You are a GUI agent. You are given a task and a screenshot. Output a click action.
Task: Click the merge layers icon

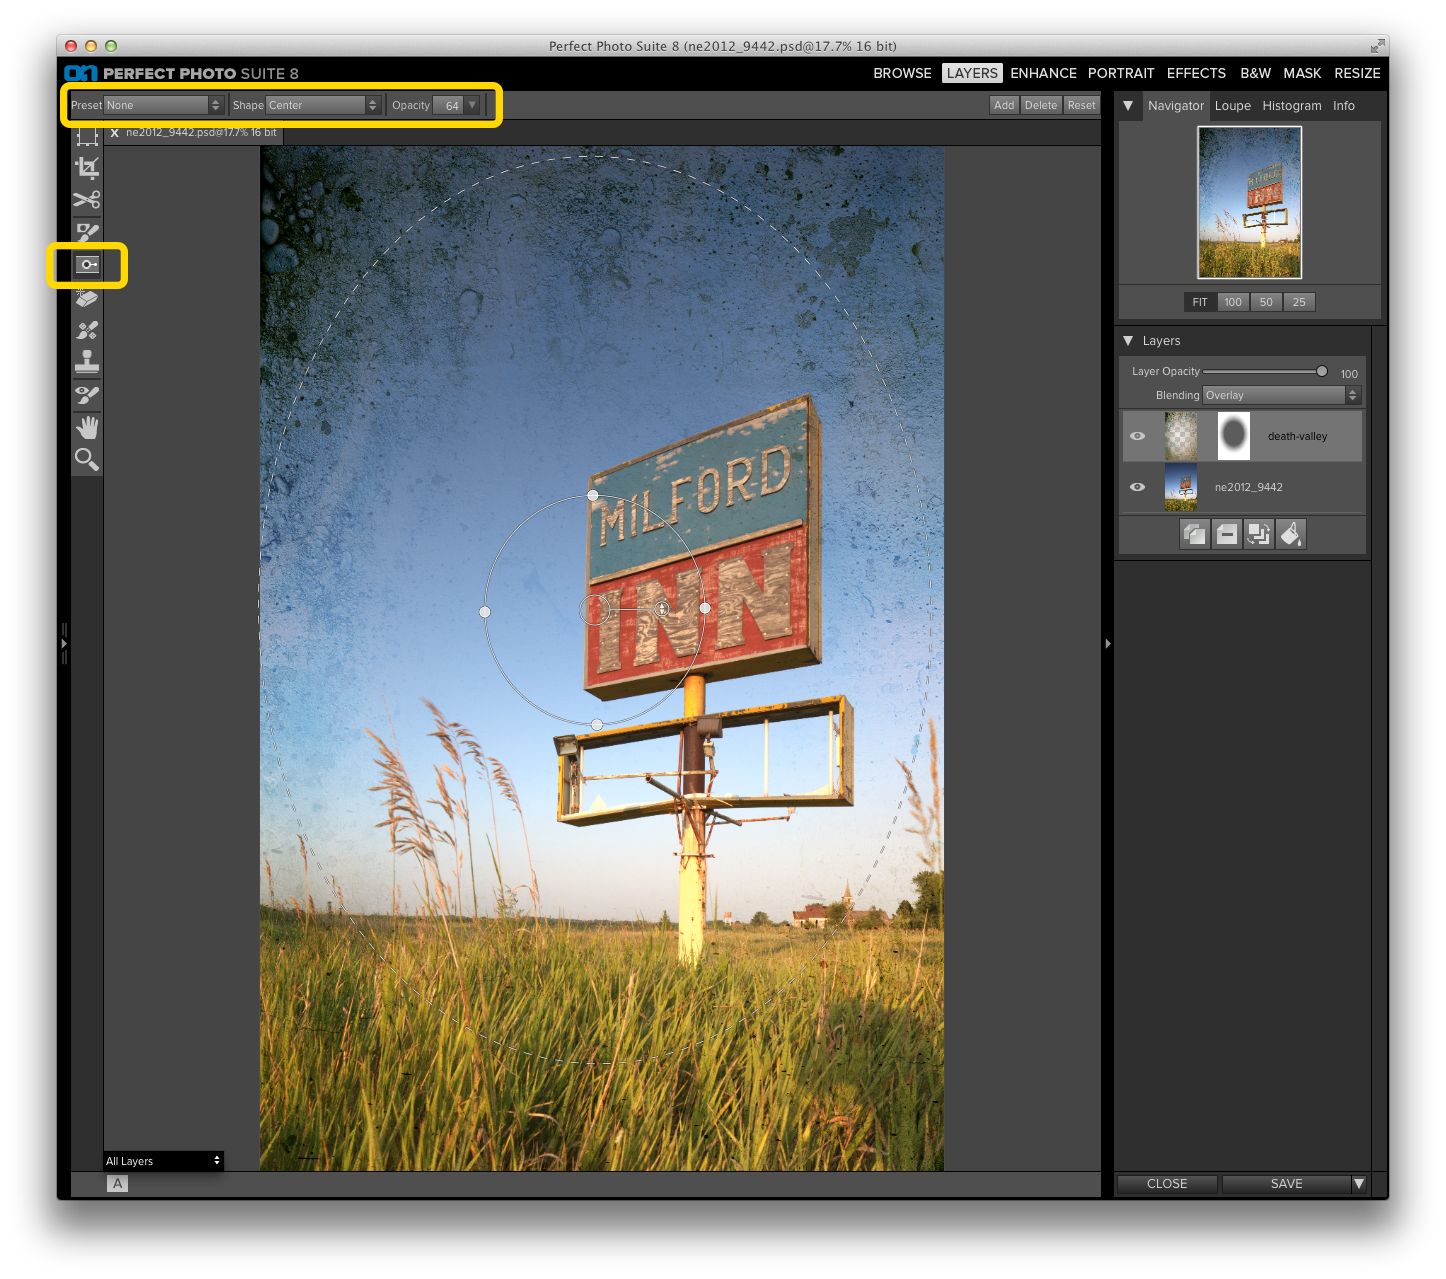(1259, 534)
